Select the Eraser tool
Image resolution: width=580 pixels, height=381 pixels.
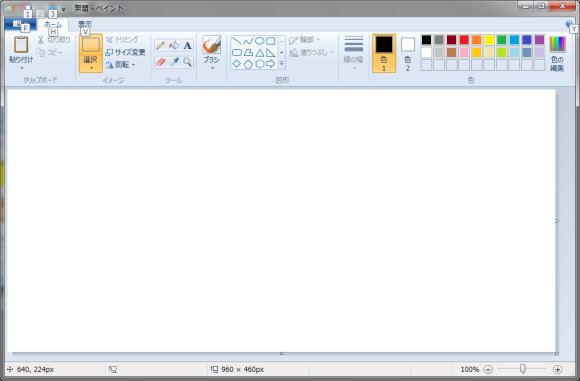(160, 62)
